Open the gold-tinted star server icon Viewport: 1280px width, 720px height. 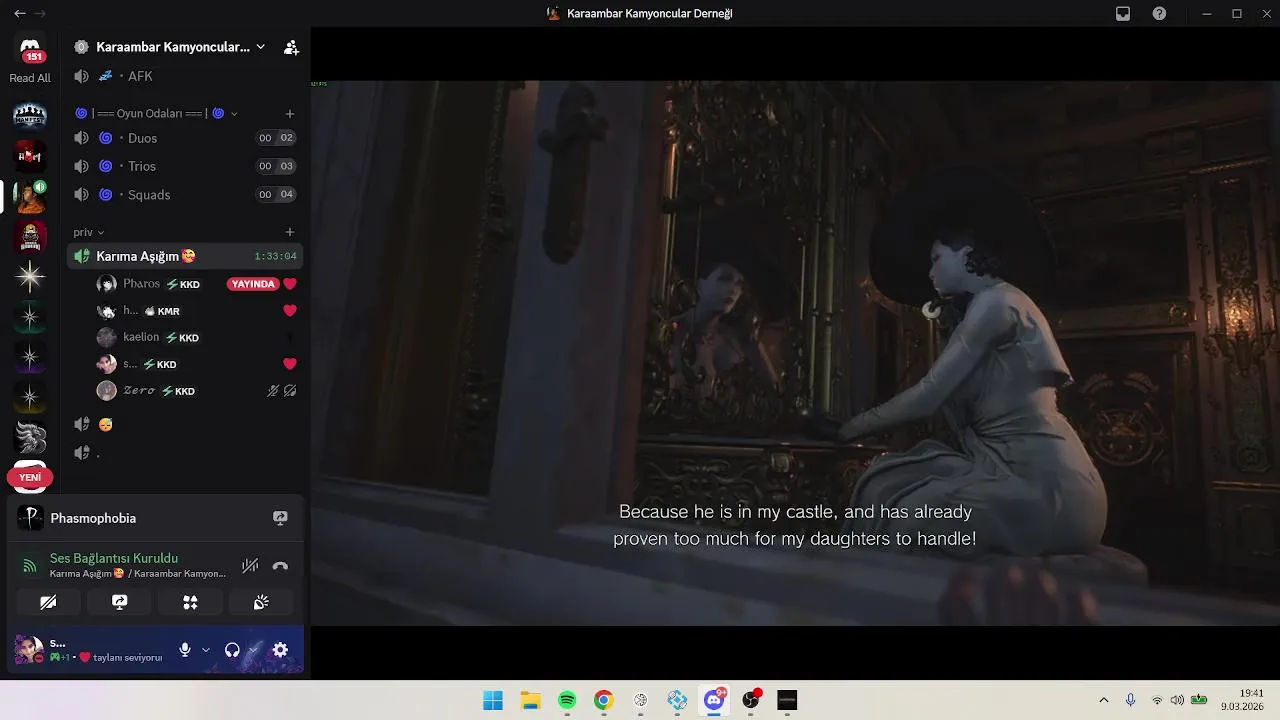30,397
